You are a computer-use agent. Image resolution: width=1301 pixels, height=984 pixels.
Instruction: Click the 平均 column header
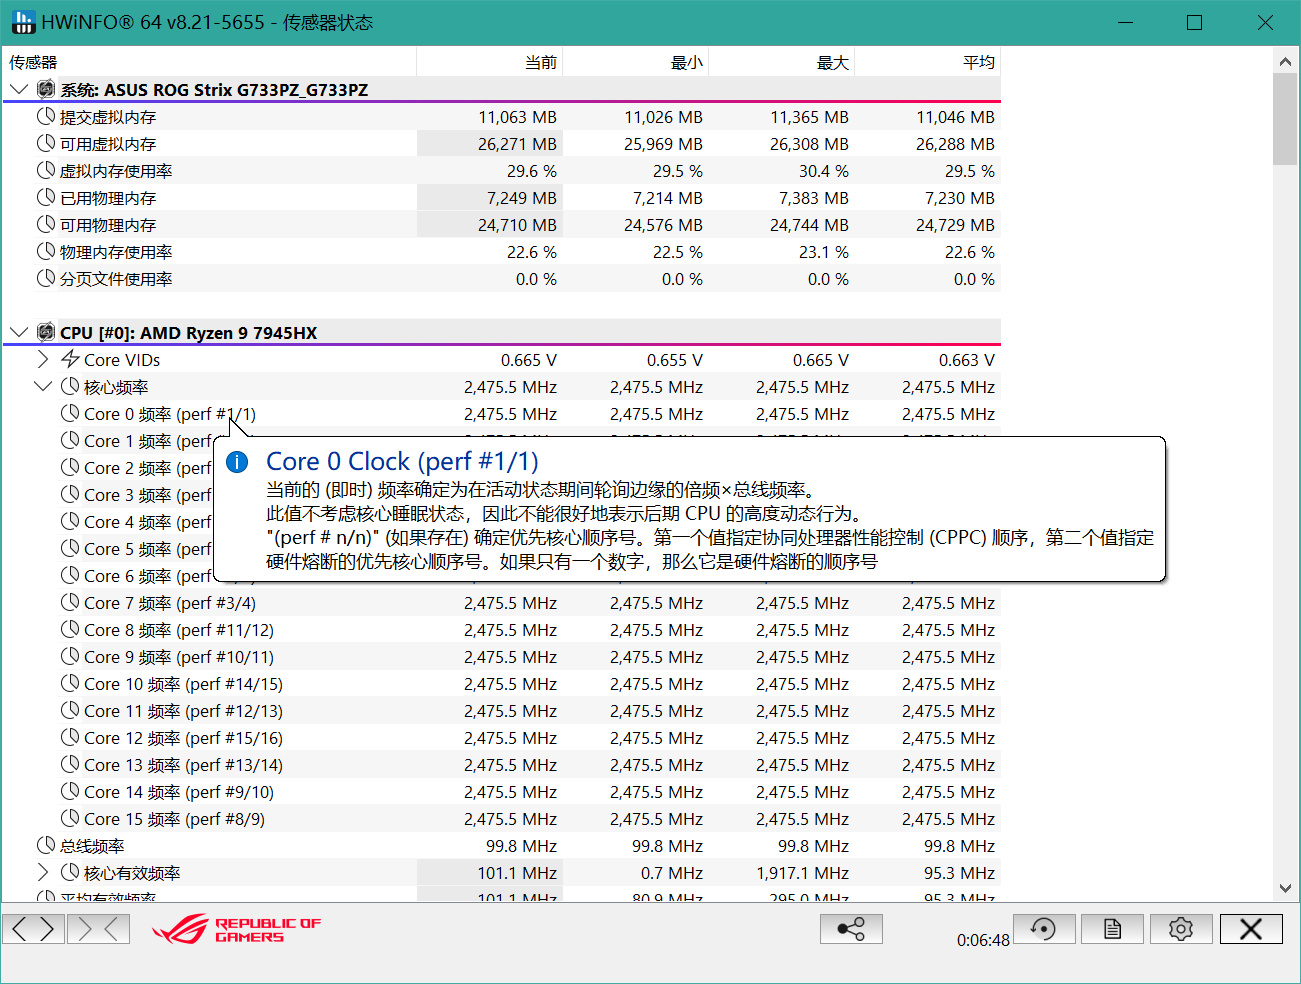coord(927,62)
